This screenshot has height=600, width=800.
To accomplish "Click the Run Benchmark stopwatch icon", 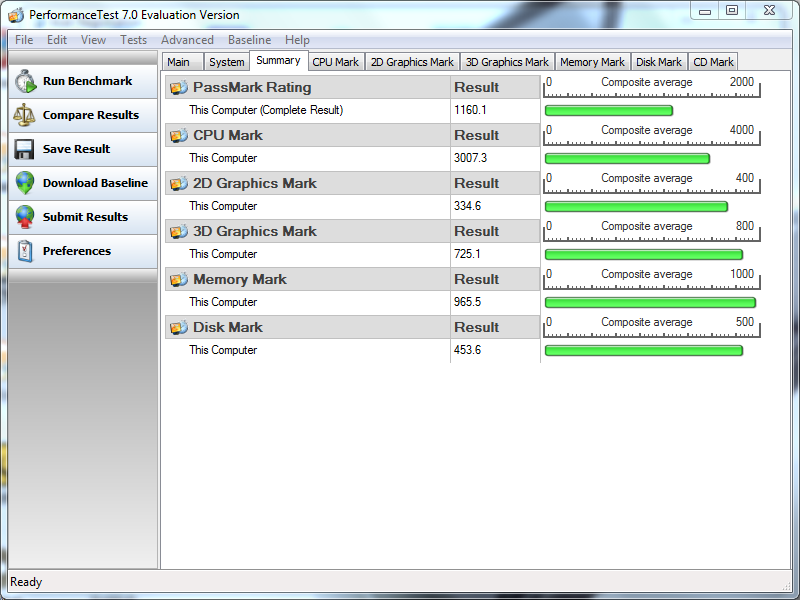I will (x=26, y=82).
